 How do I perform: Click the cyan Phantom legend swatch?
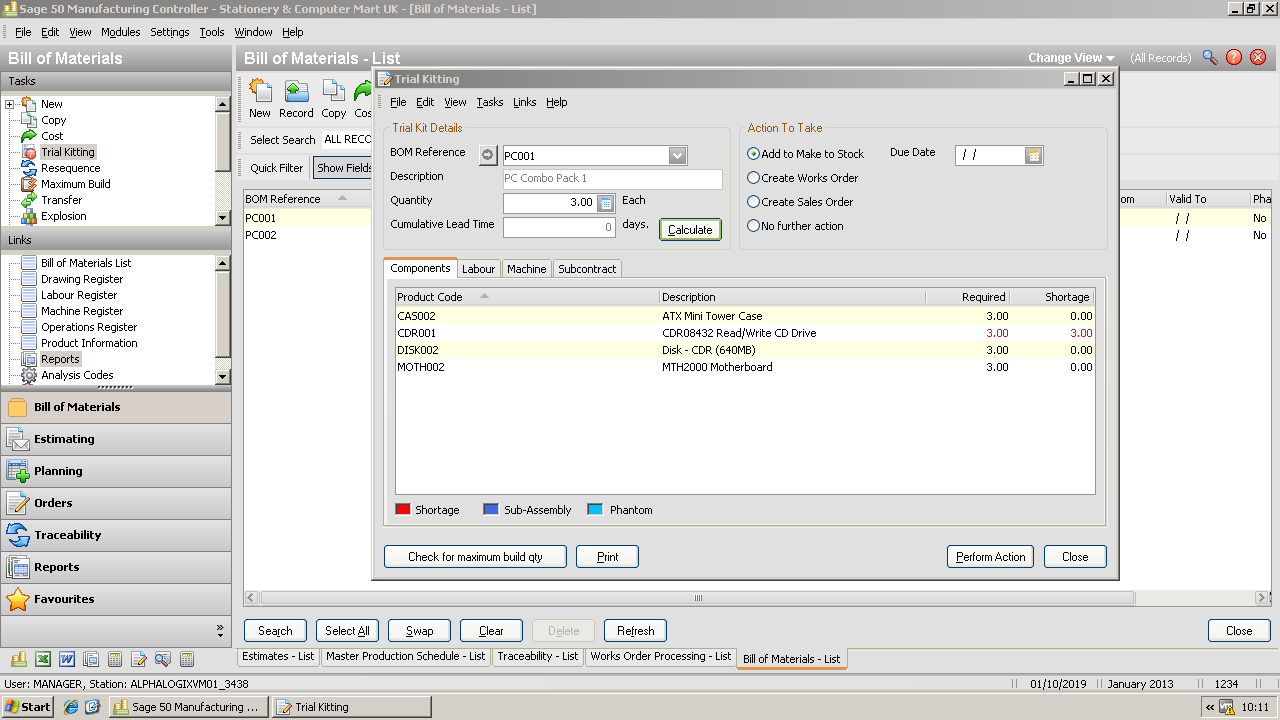click(x=595, y=509)
